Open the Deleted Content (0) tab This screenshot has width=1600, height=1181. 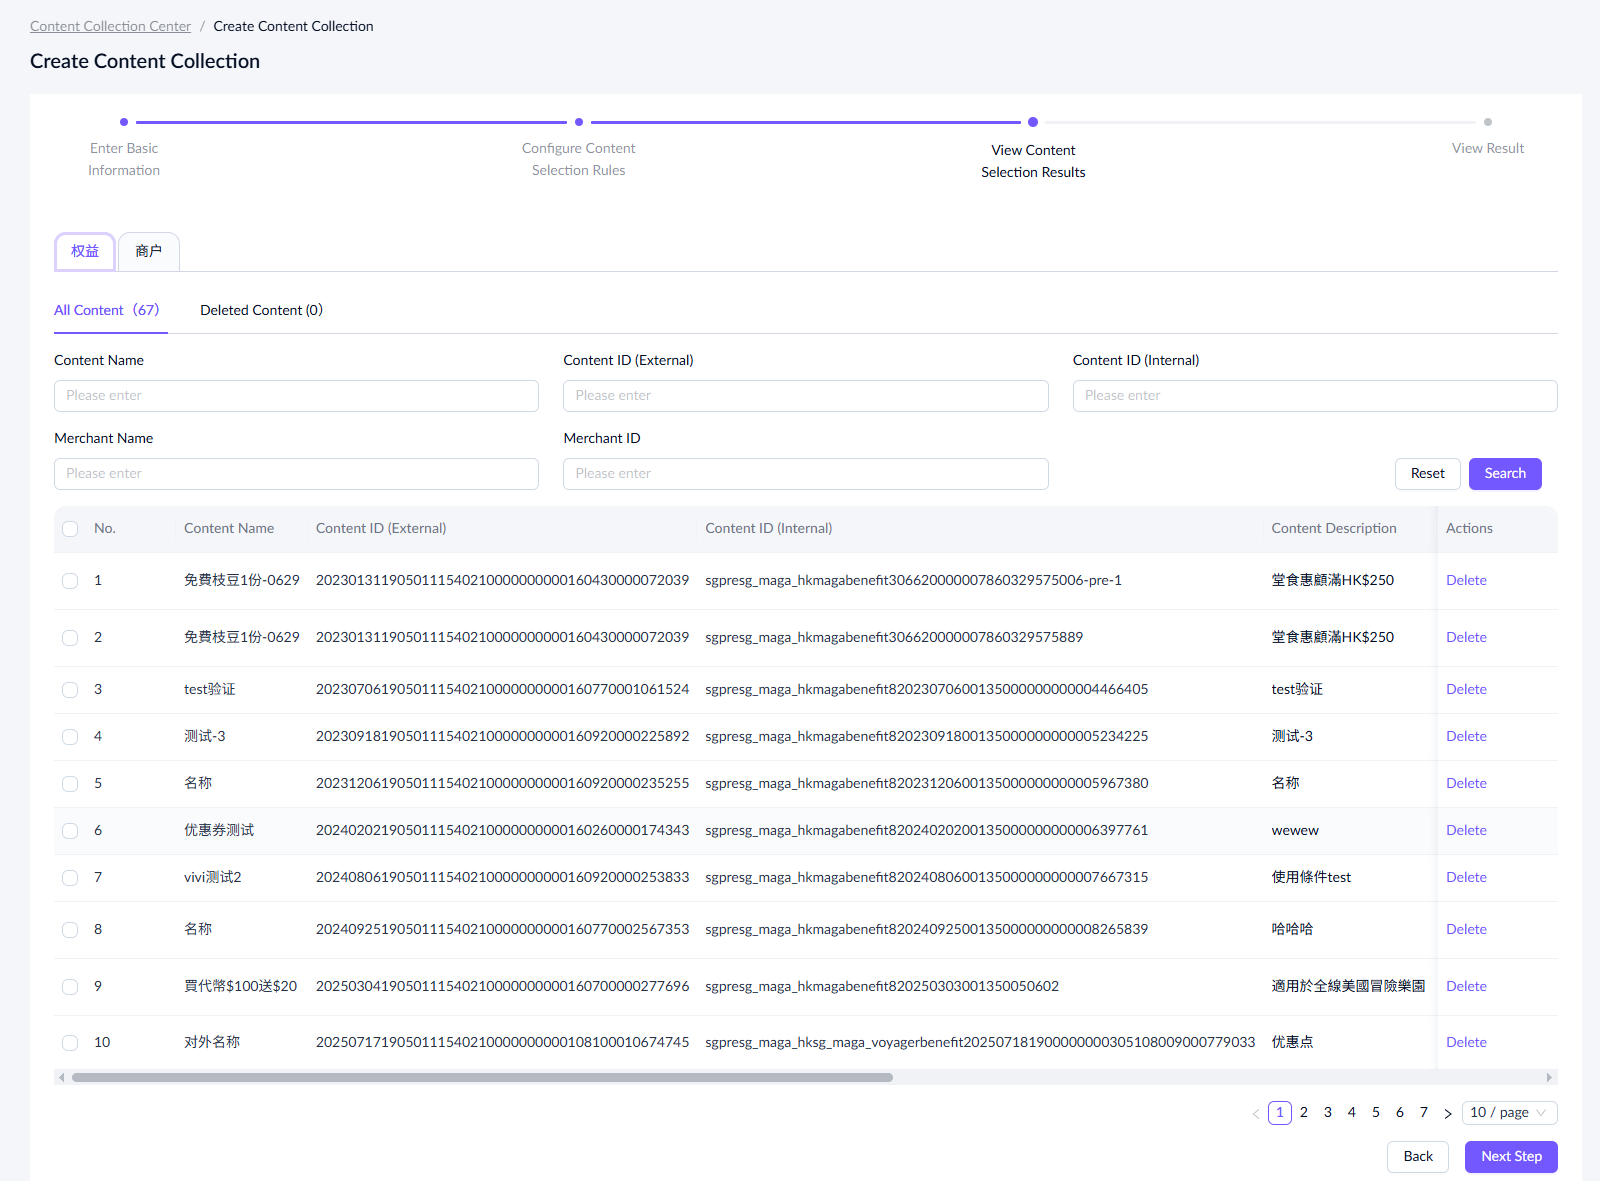pyautogui.click(x=261, y=310)
